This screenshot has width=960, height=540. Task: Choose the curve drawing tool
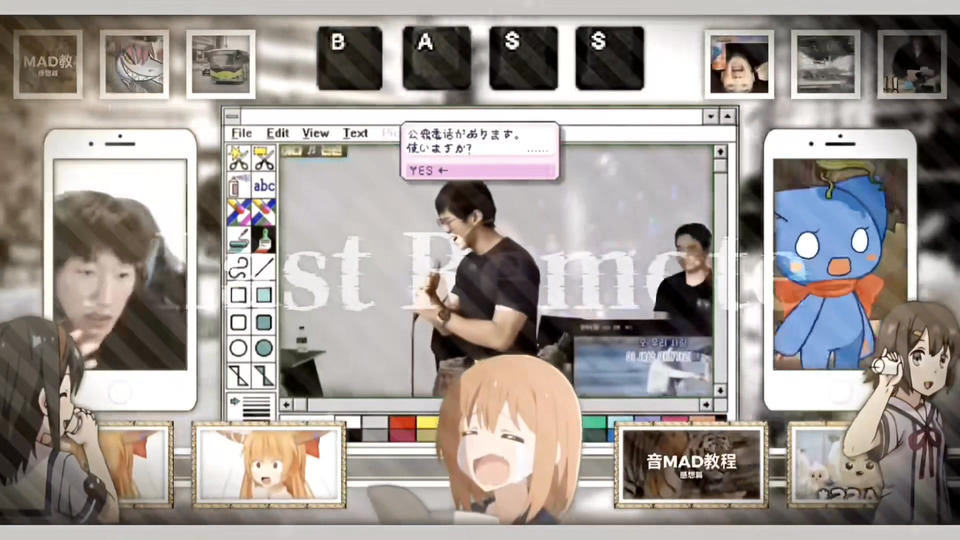(239, 268)
